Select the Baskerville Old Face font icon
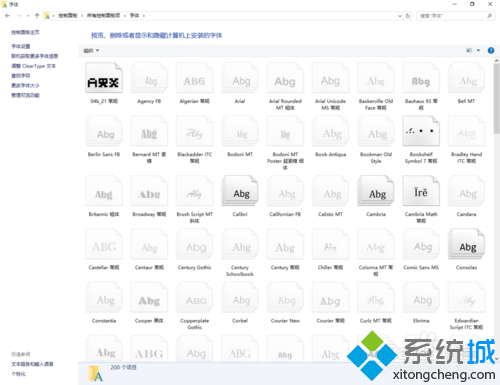500x385 pixels. [x=376, y=78]
